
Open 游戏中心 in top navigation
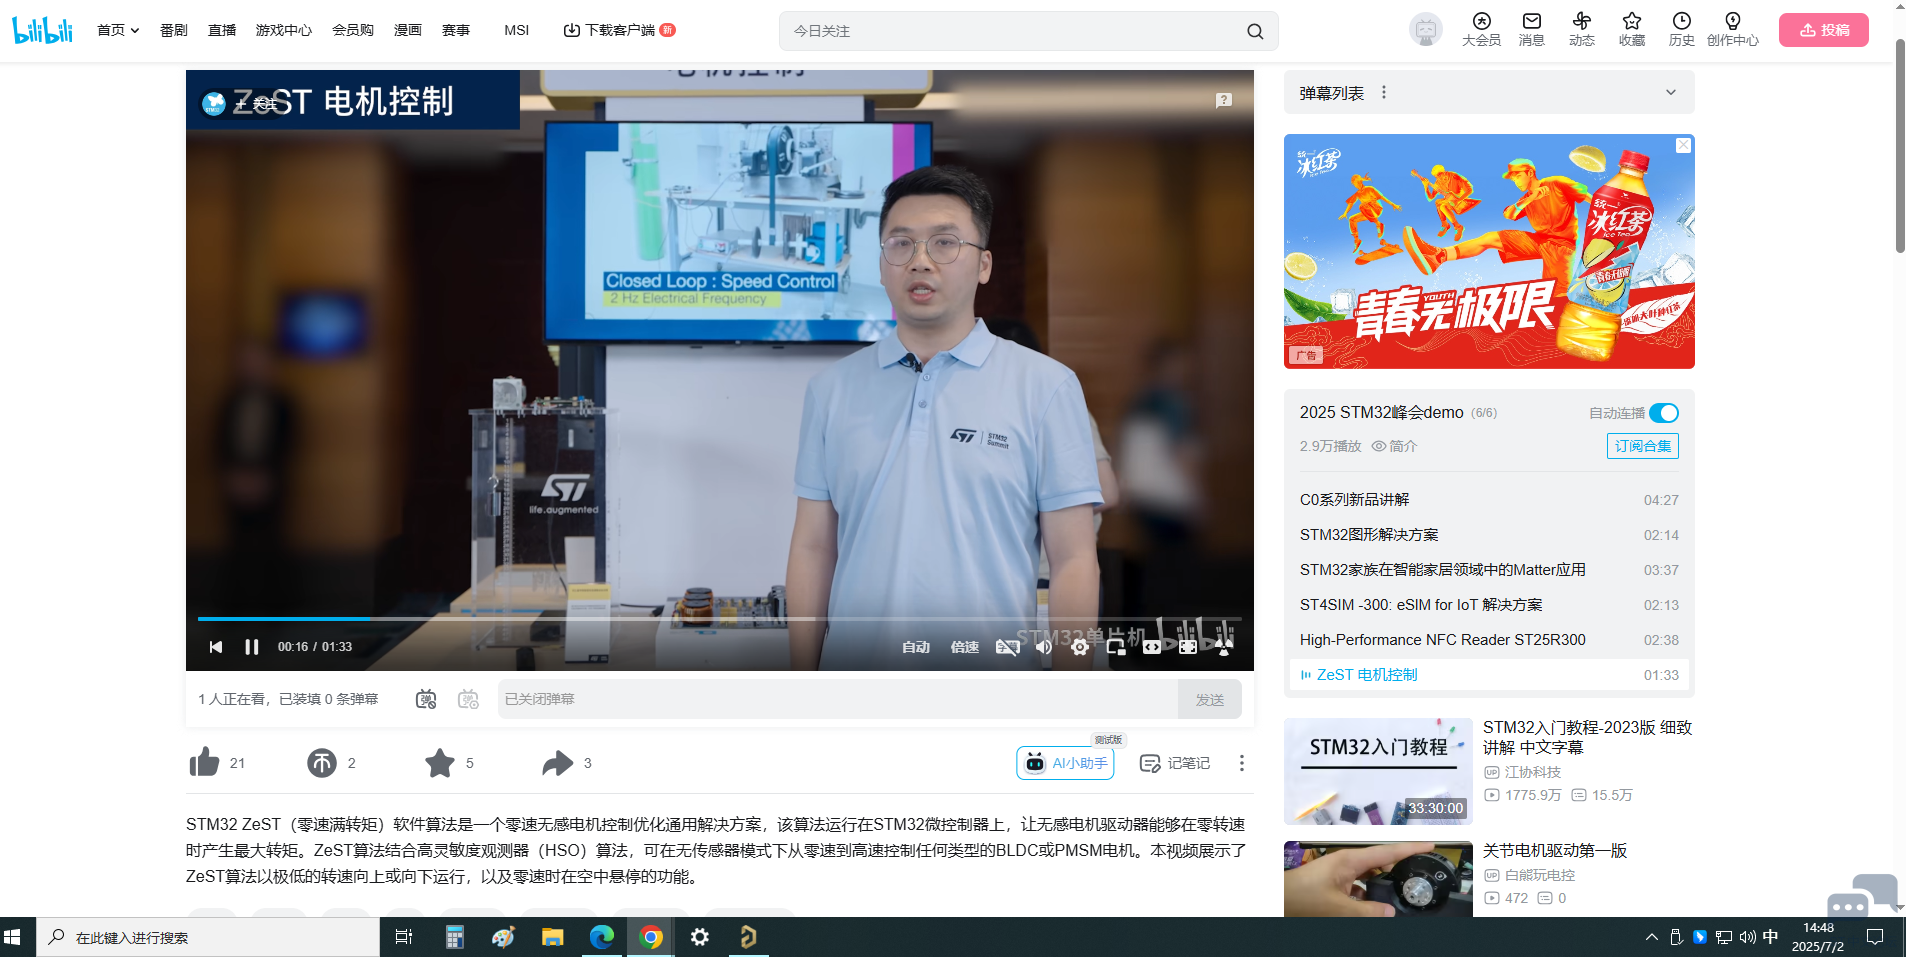(x=284, y=30)
